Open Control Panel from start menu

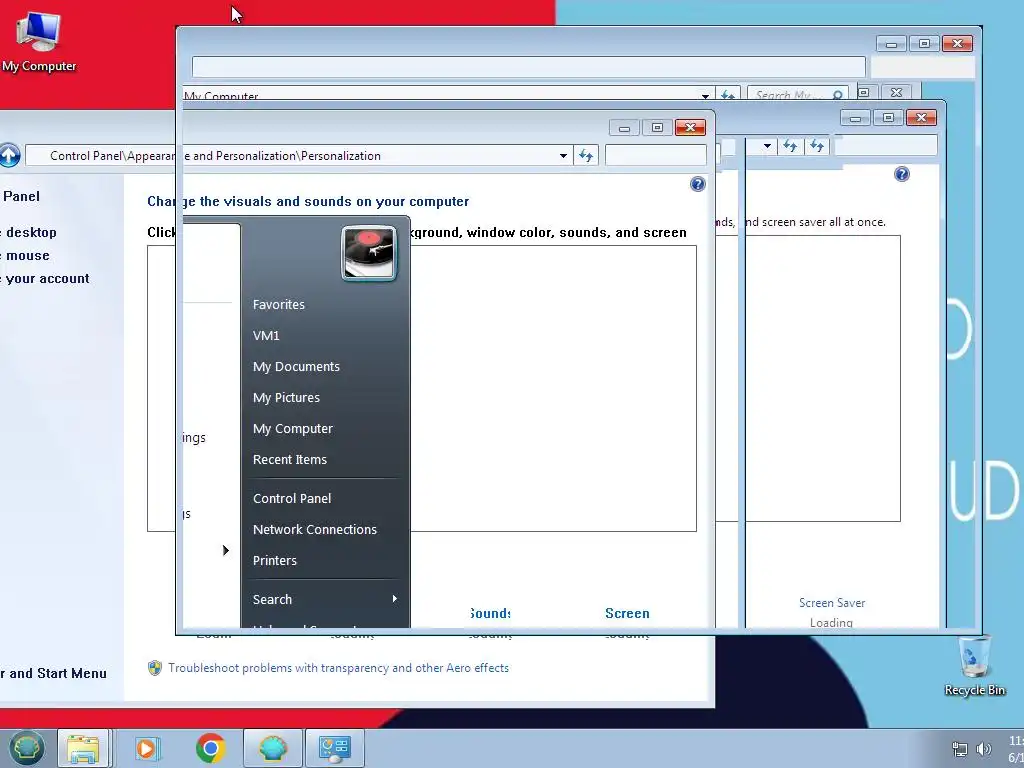(x=292, y=498)
